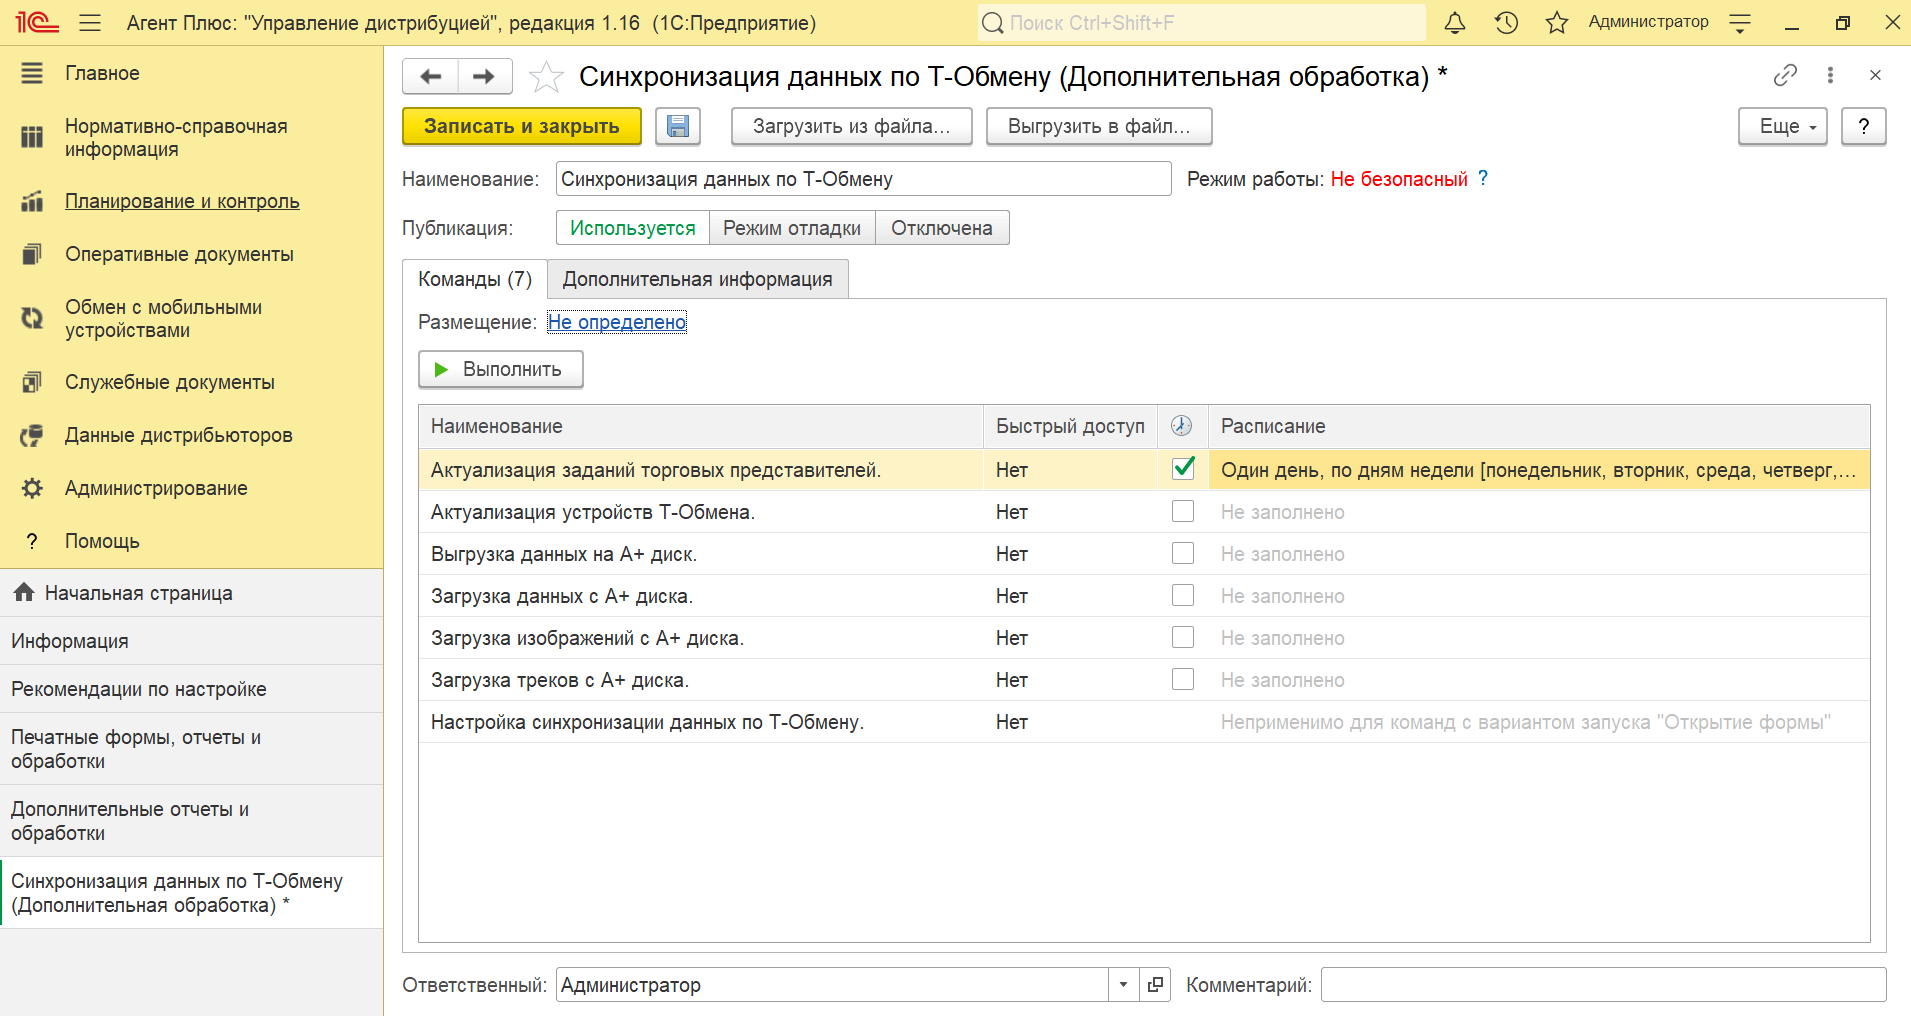Enable schedule for Загрузка треков с А+ диска

pos(1183,679)
